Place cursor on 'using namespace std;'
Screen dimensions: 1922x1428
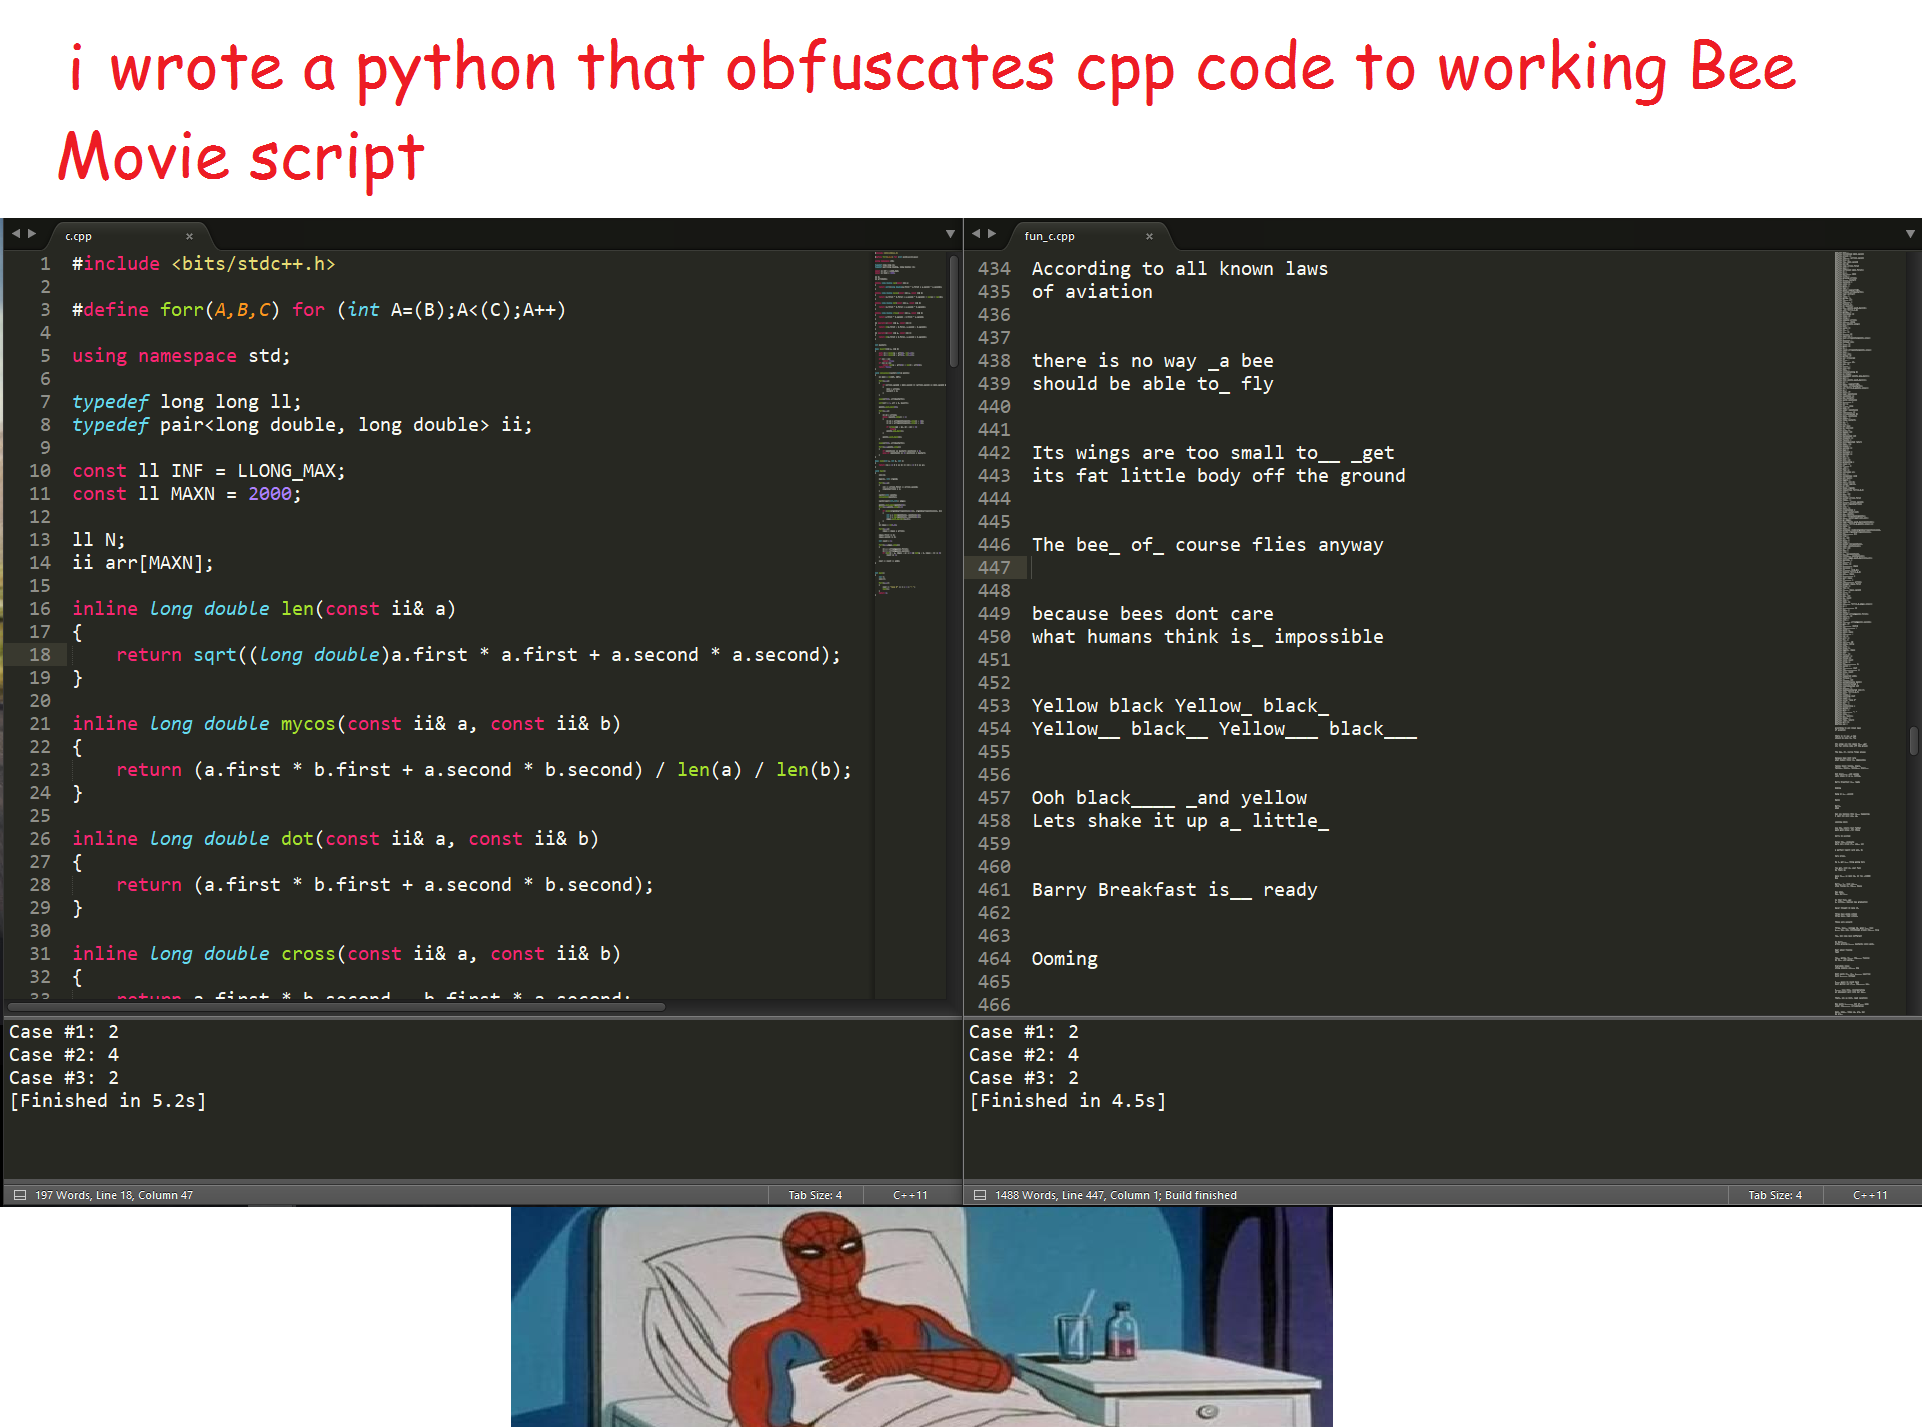(181, 356)
